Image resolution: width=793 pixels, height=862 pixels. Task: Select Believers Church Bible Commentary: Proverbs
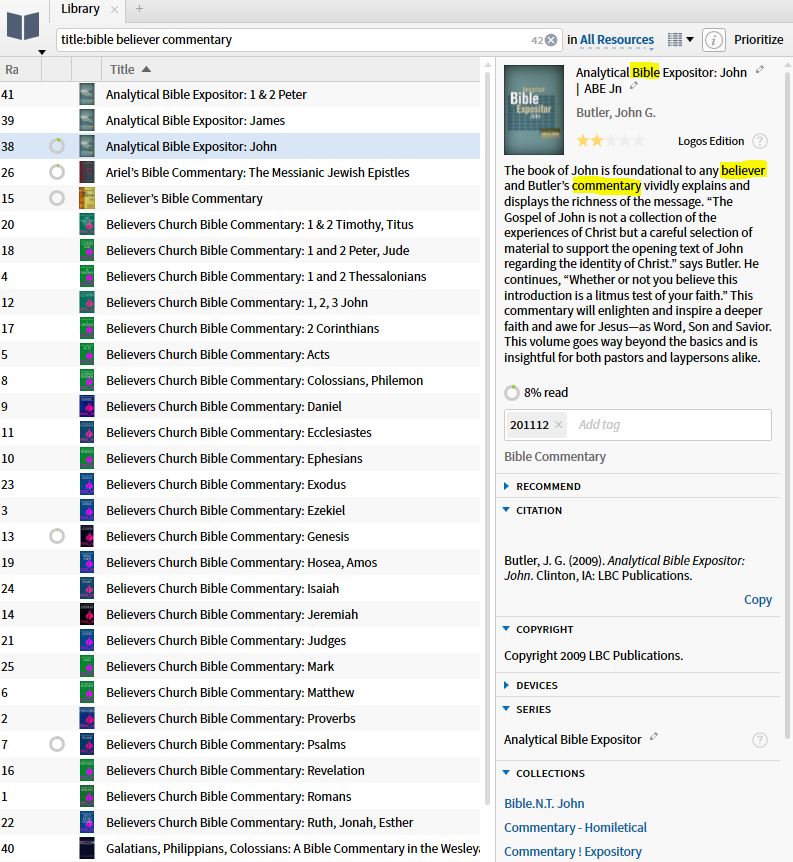click(240, 719)
